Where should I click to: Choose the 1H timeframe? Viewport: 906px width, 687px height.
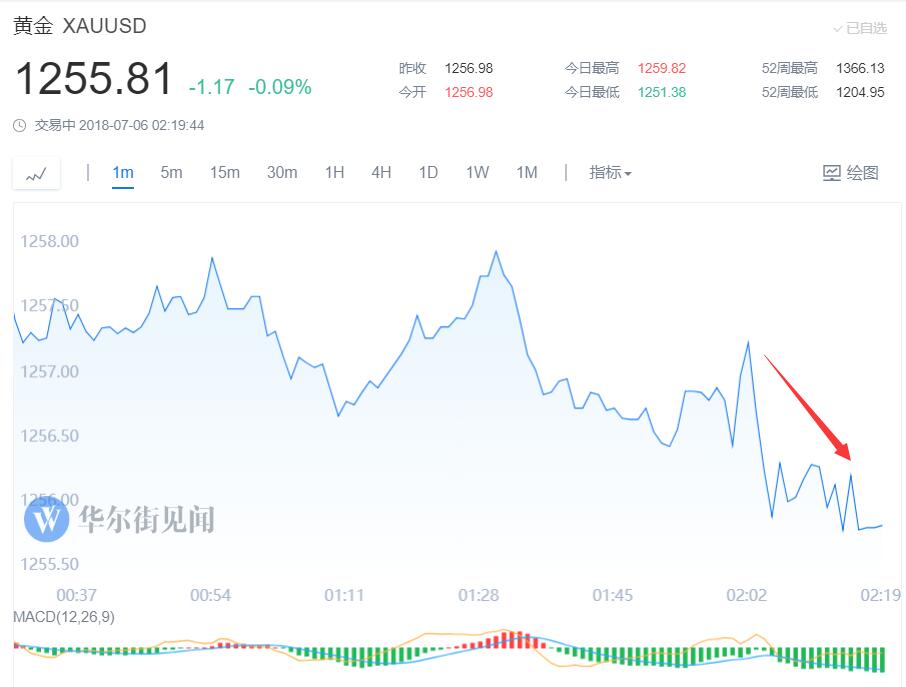334,173
